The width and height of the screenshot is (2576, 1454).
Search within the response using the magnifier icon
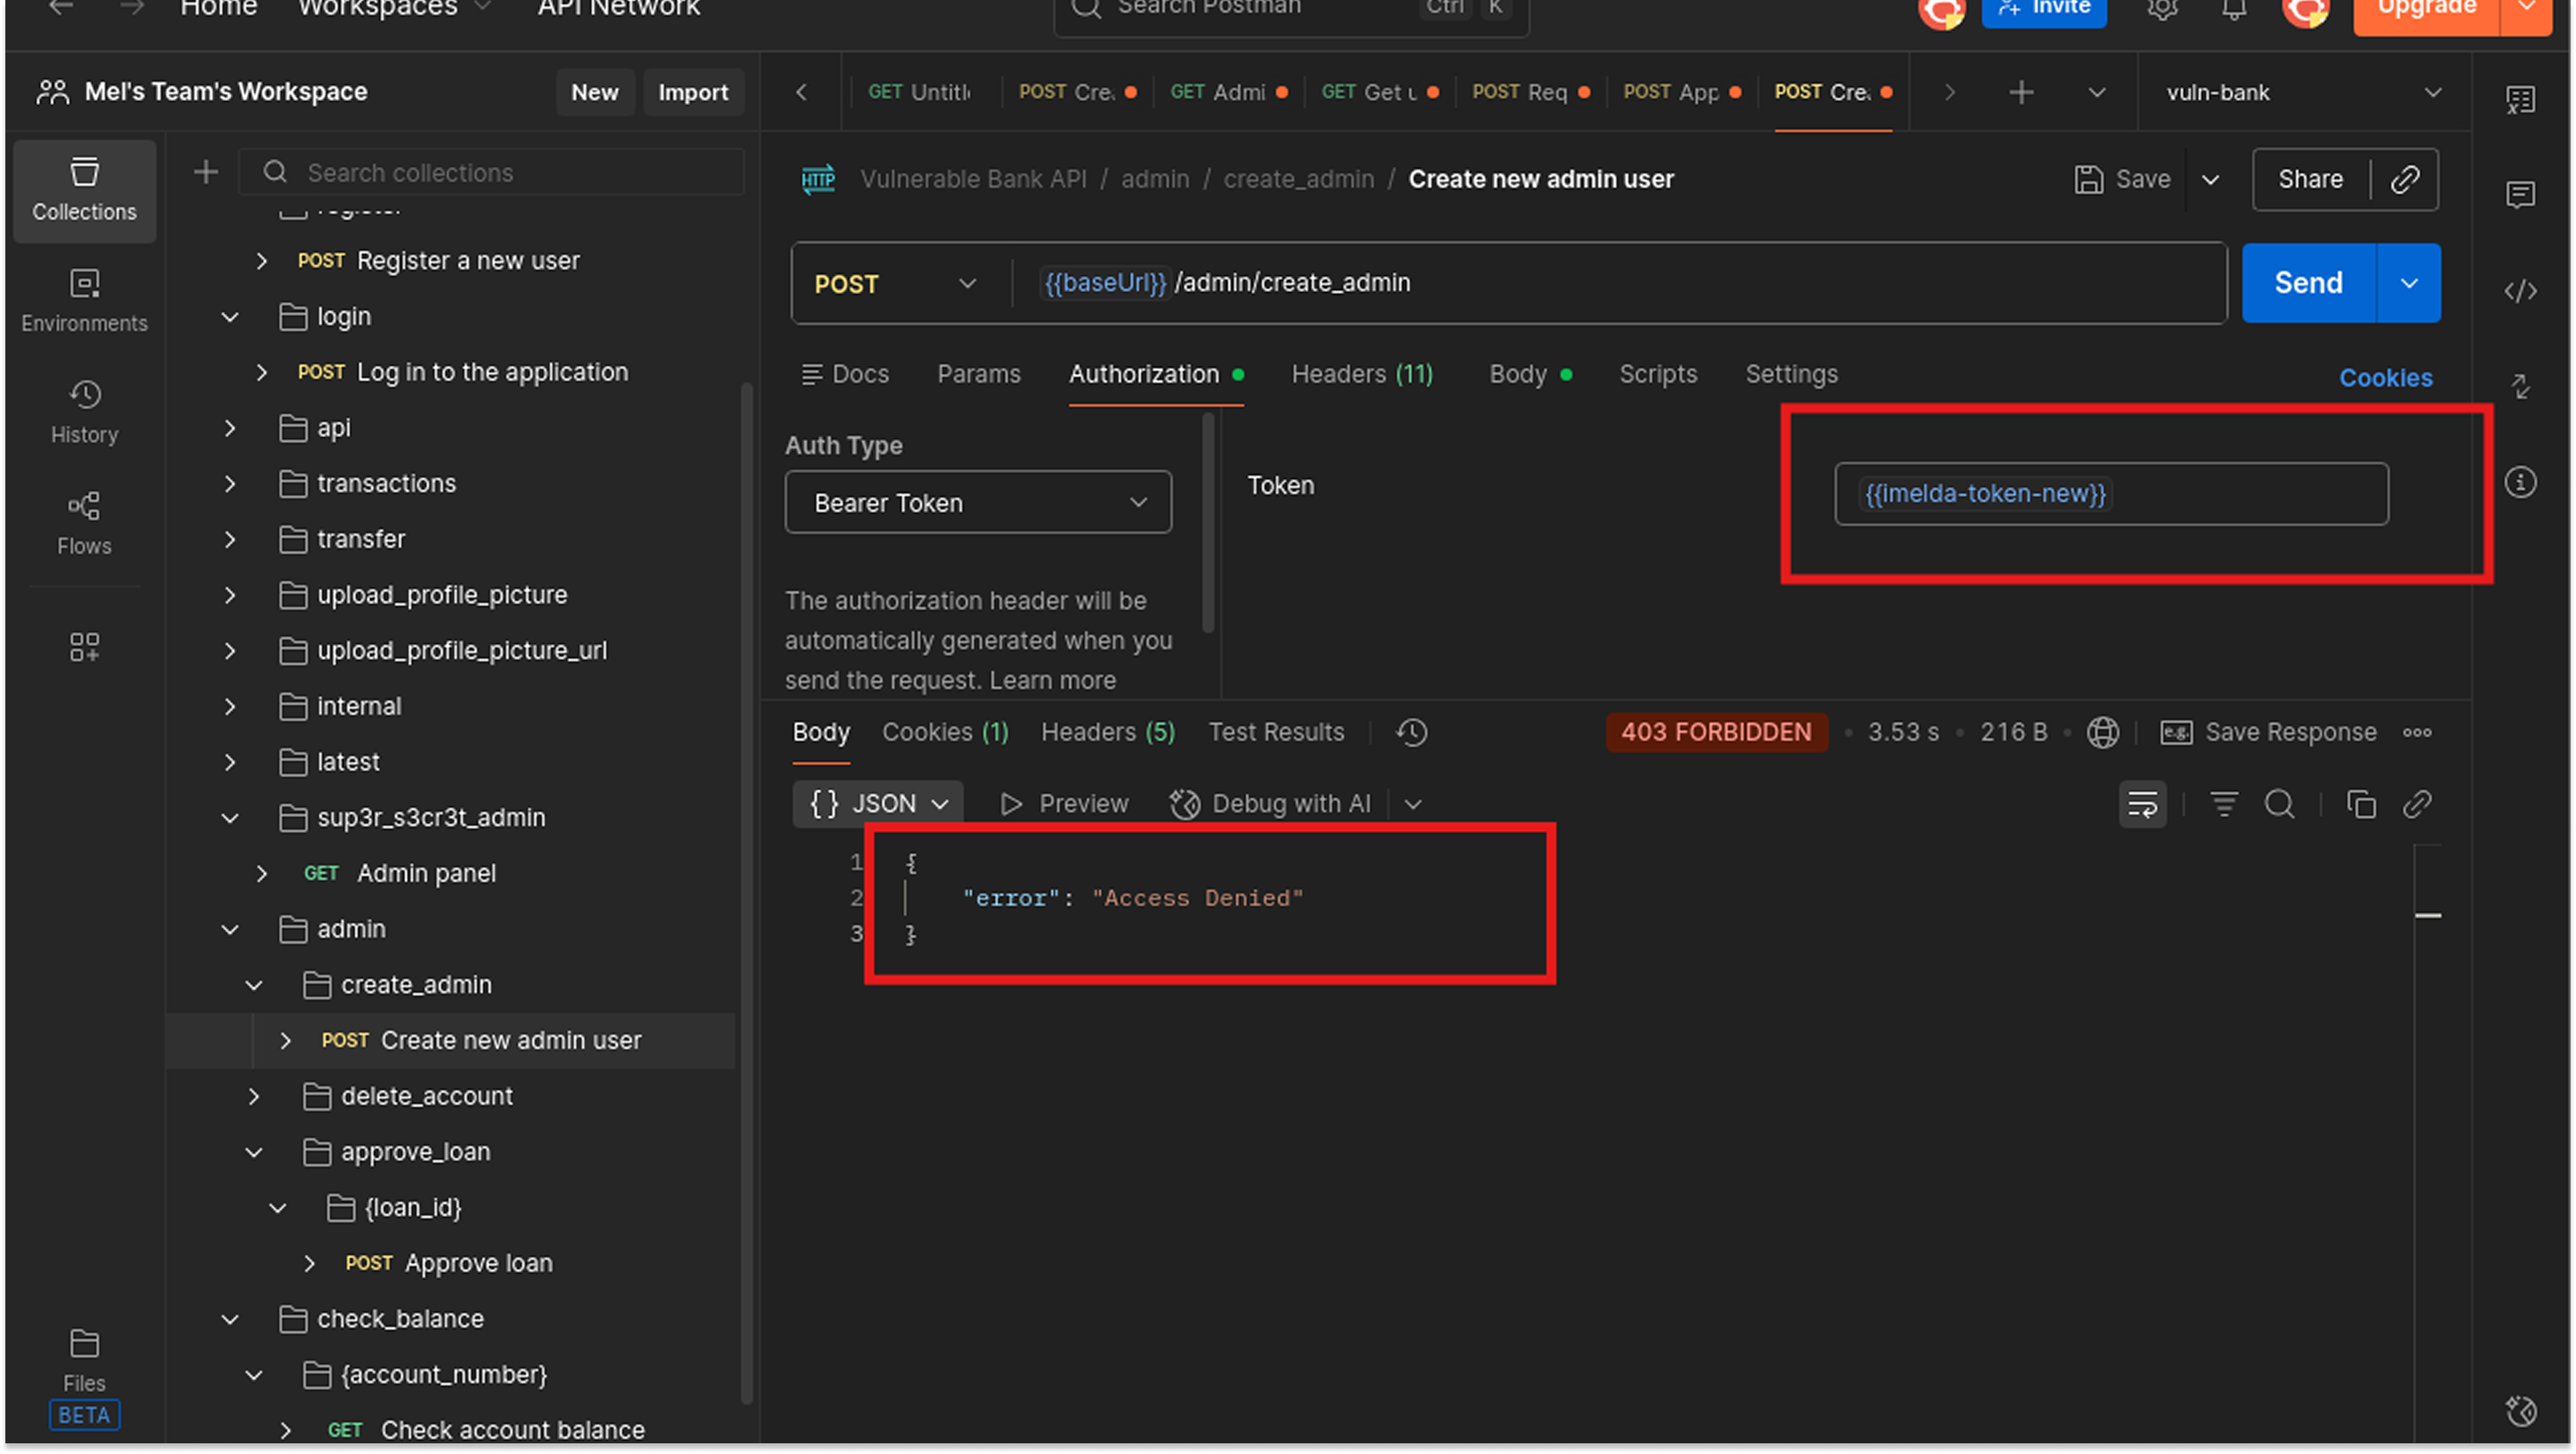point(2281,804)
